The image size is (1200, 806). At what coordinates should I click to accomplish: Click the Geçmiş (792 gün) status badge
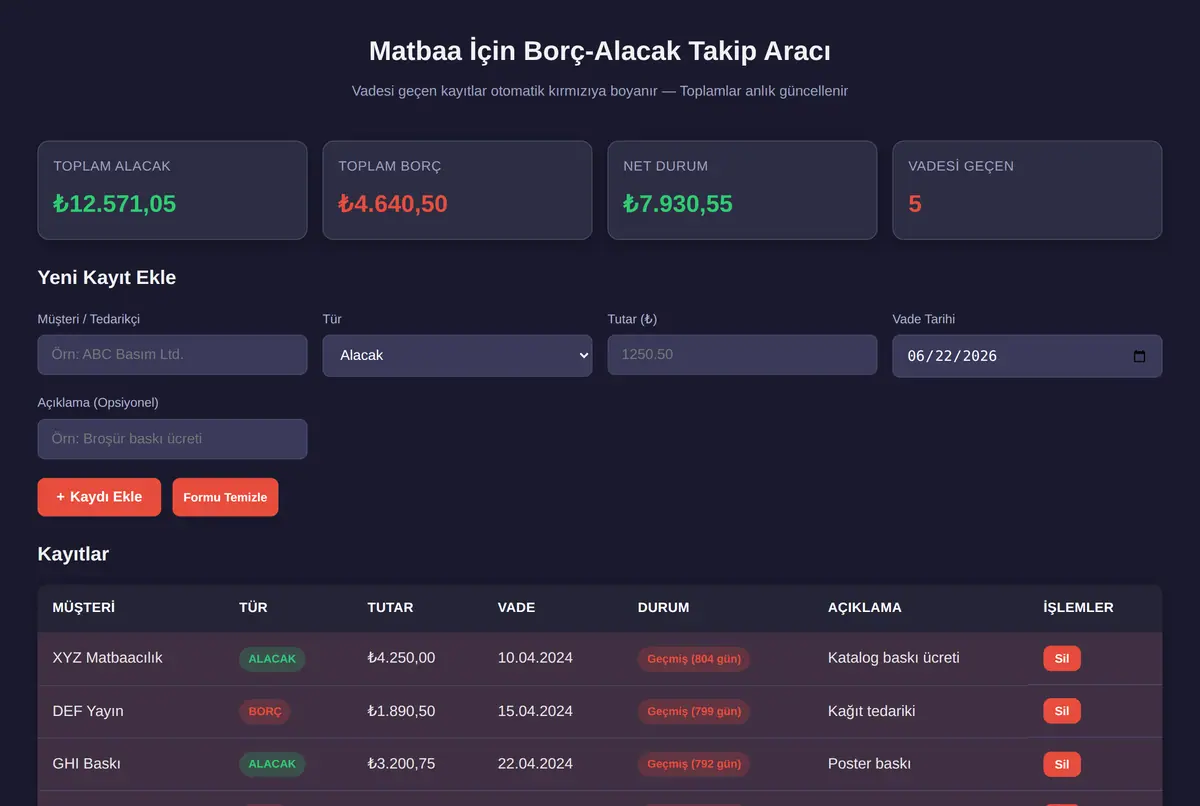[x=694, y=764]
